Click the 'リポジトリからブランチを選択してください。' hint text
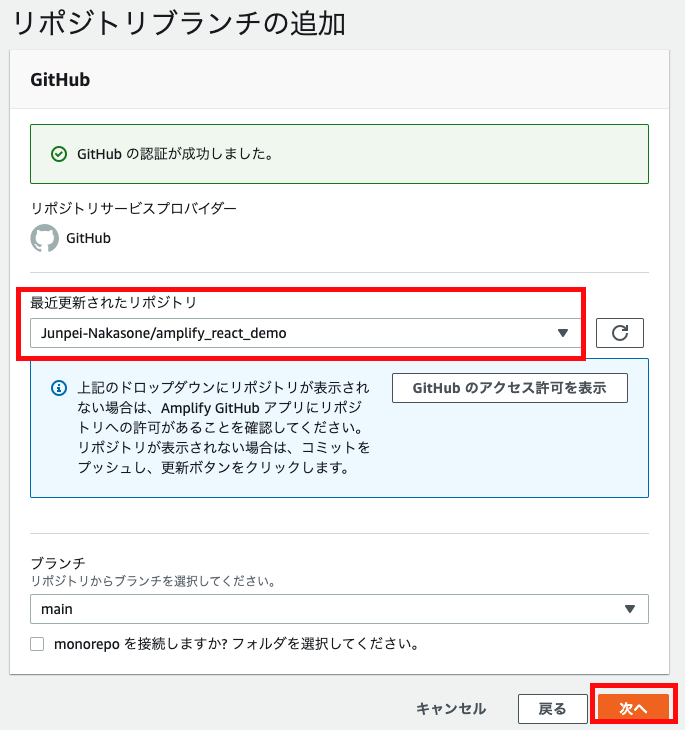The image size is (685, 730). point(153,581)
